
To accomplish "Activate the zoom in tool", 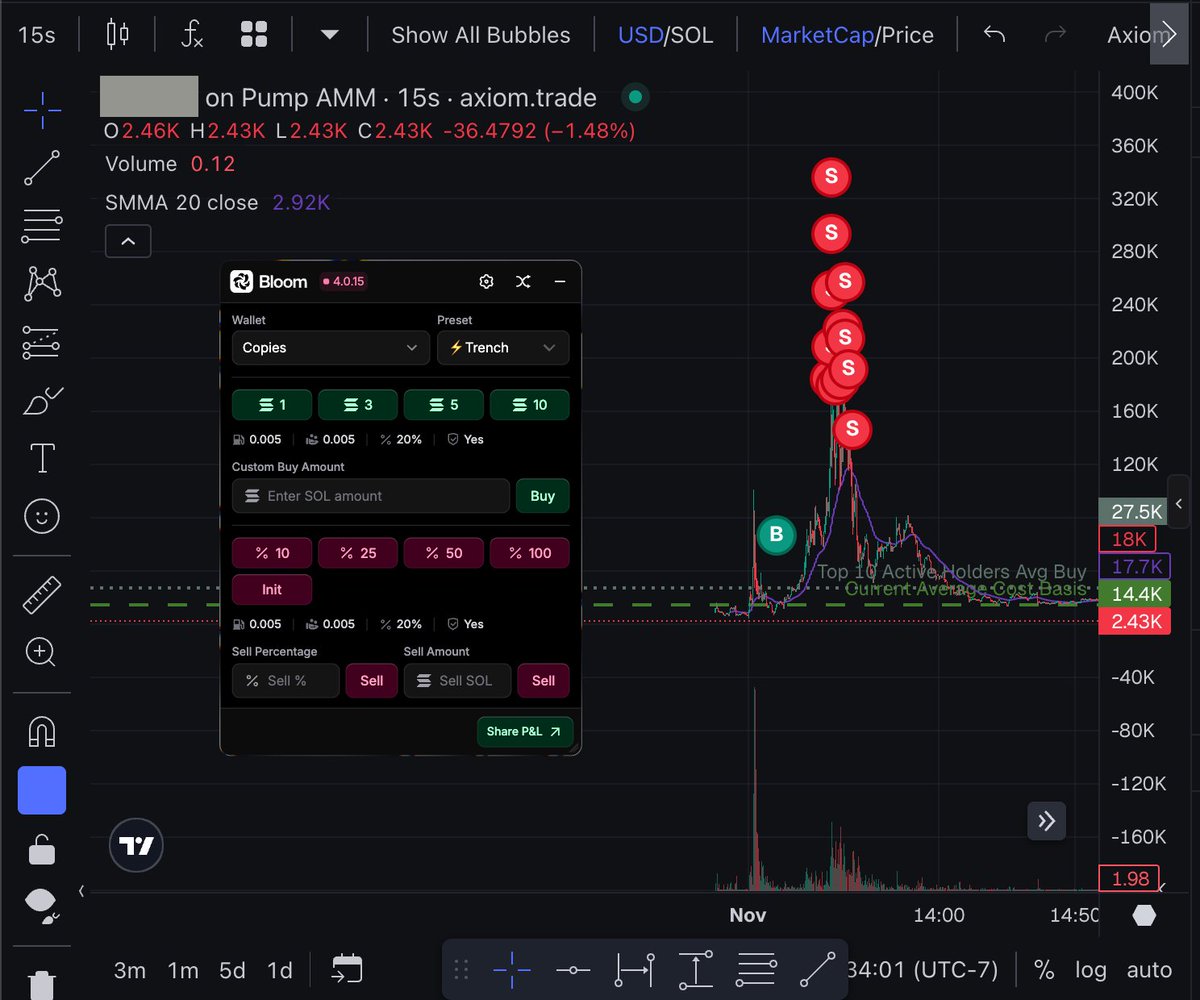I will (x=42, y=653).
